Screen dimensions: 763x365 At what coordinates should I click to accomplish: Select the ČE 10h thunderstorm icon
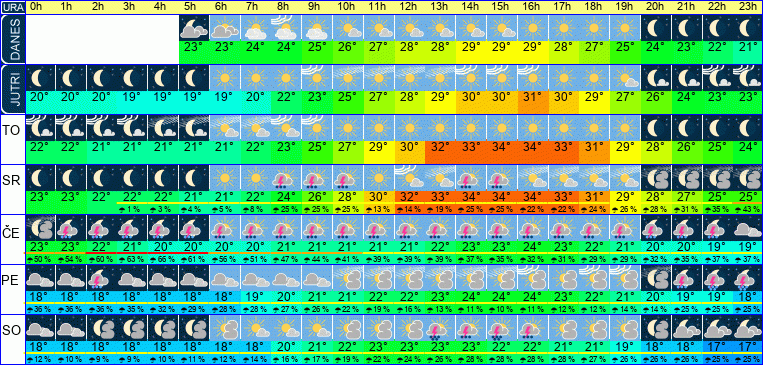coord(348,228)
